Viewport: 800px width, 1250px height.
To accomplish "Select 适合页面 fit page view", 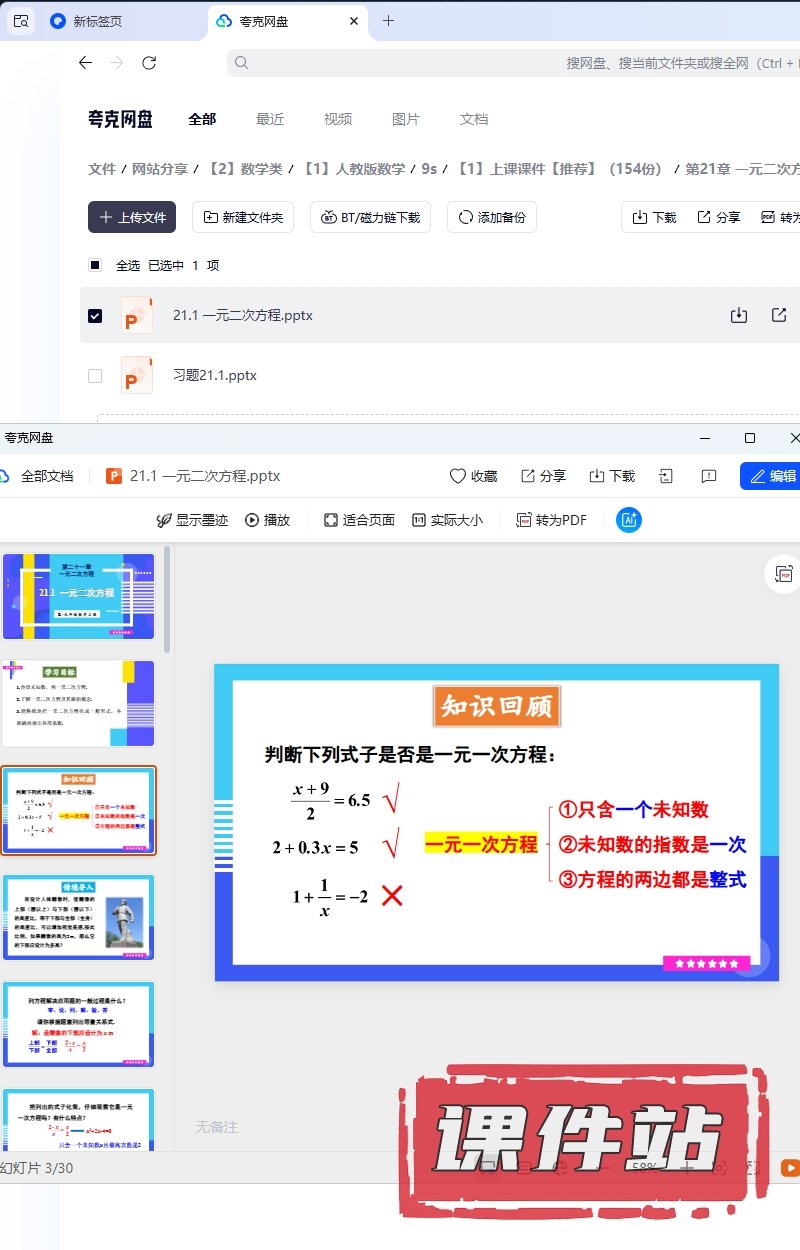I will [359, 520].
